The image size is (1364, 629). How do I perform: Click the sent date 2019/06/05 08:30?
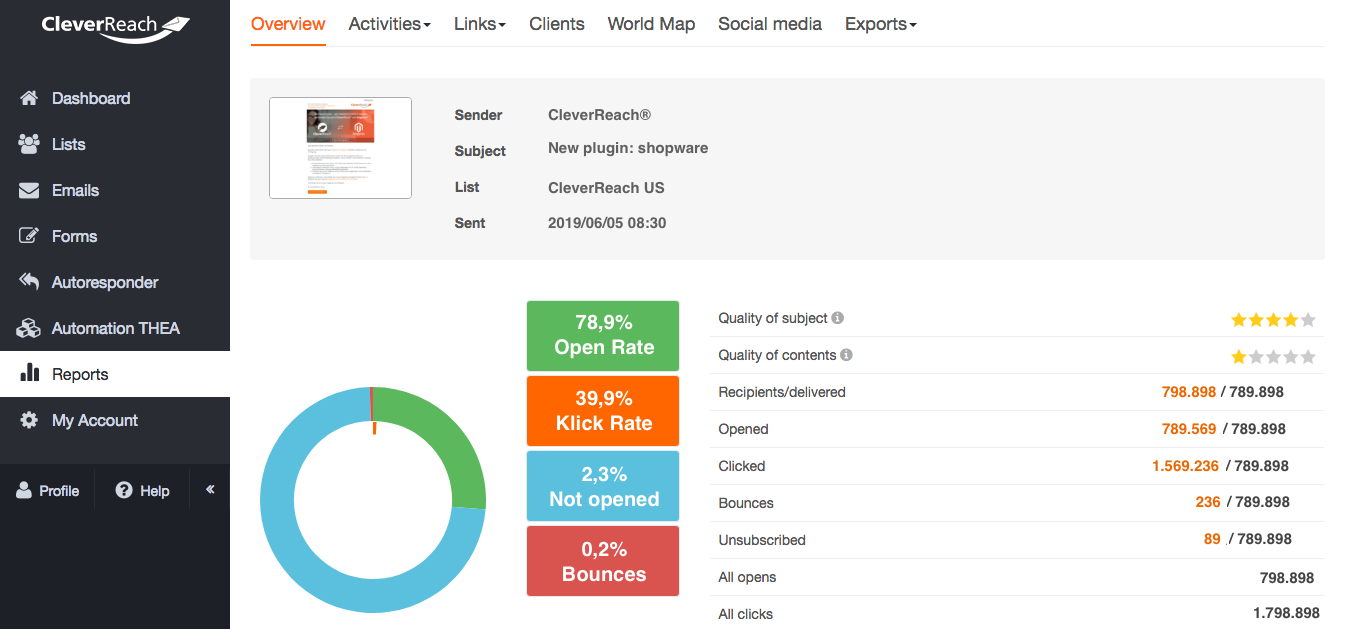tap(607, 223)
